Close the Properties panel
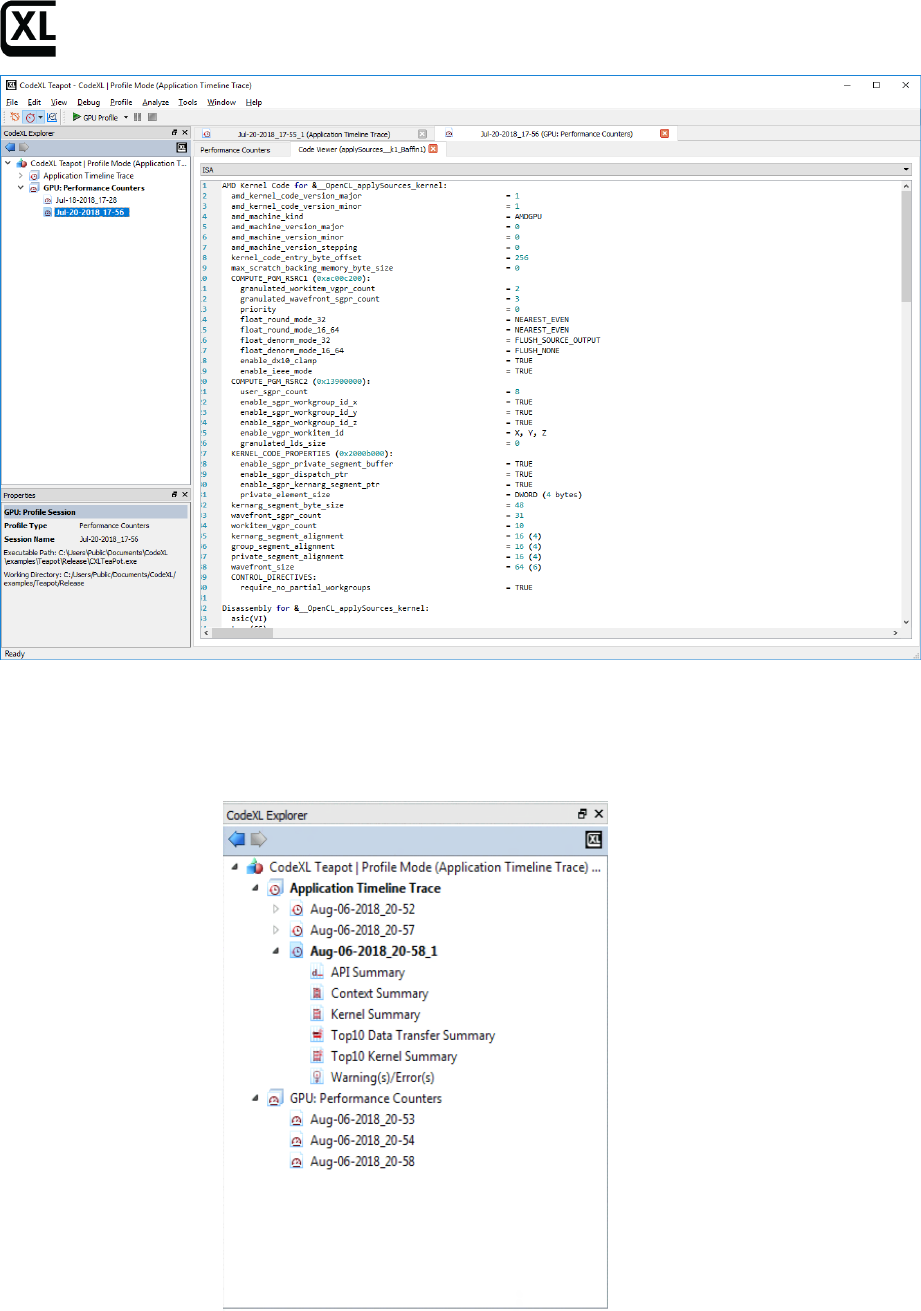Image resolution: width=921 pixels, height=1311 pixels. tap(184, 495)
